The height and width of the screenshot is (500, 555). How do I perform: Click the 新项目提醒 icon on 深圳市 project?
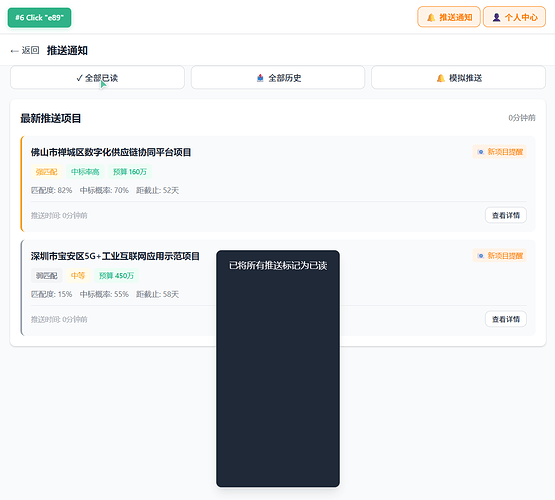[x=480, y=255]
